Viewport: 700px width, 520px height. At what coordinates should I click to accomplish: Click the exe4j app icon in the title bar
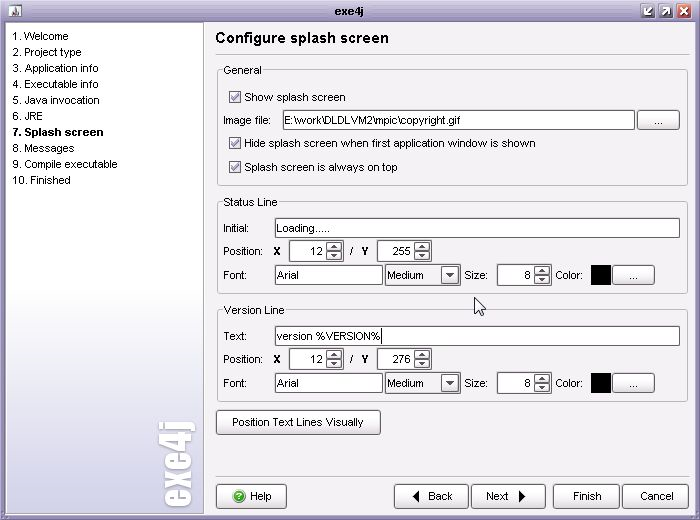pos(15,10)
